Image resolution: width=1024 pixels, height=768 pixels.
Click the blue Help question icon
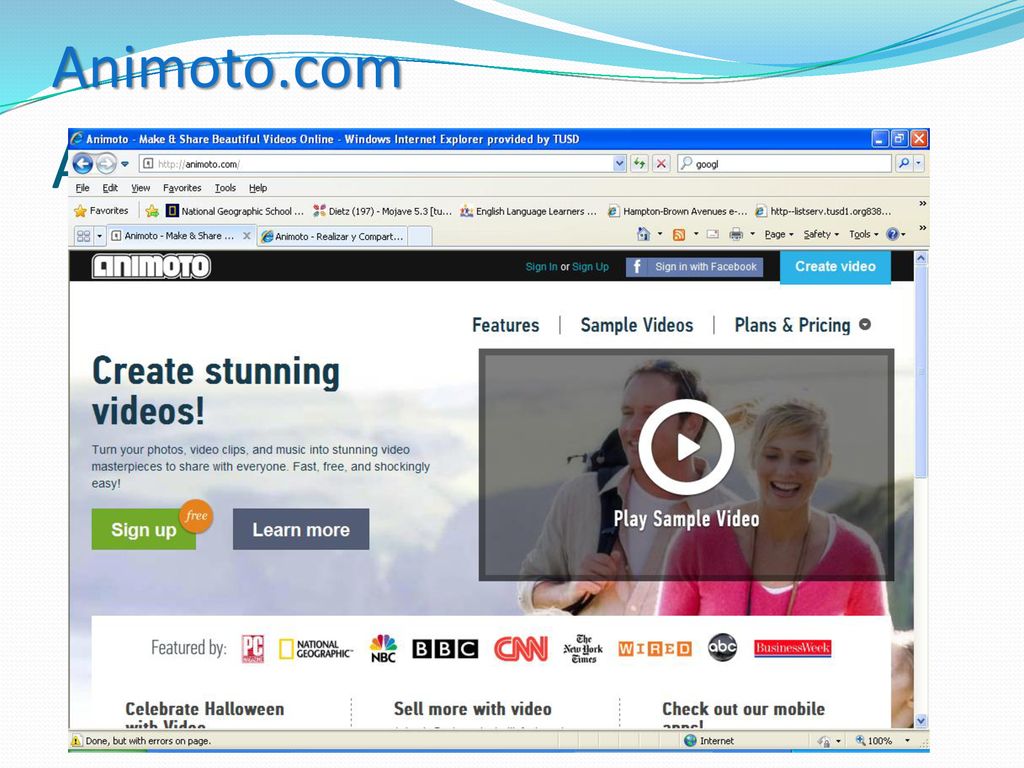tap(893, 234)
